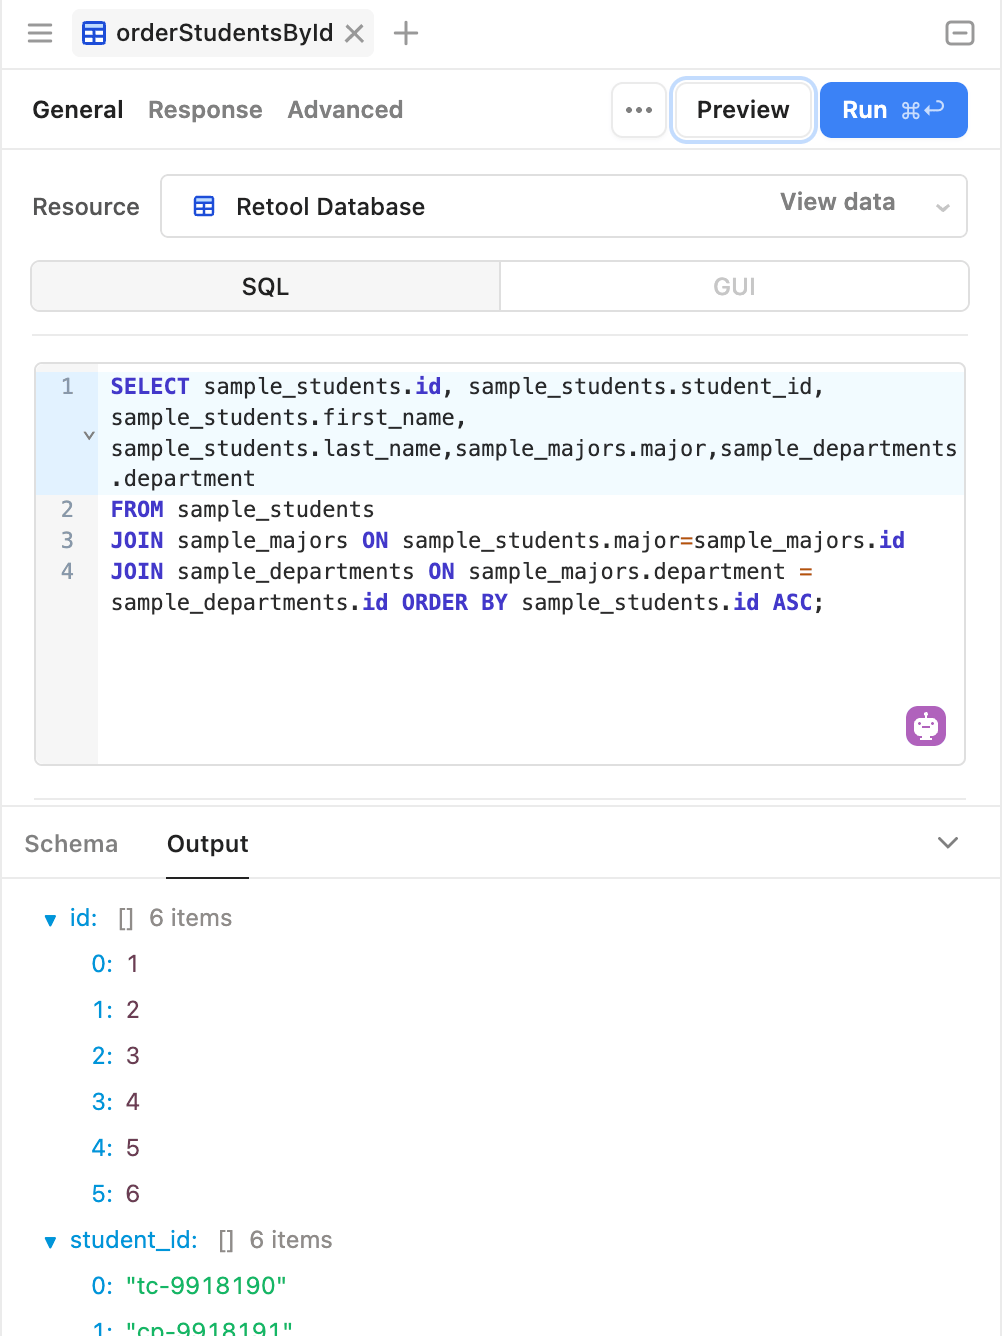Click the id key label in output
The image size is (1002, 1336).
[x=83, y=918]
